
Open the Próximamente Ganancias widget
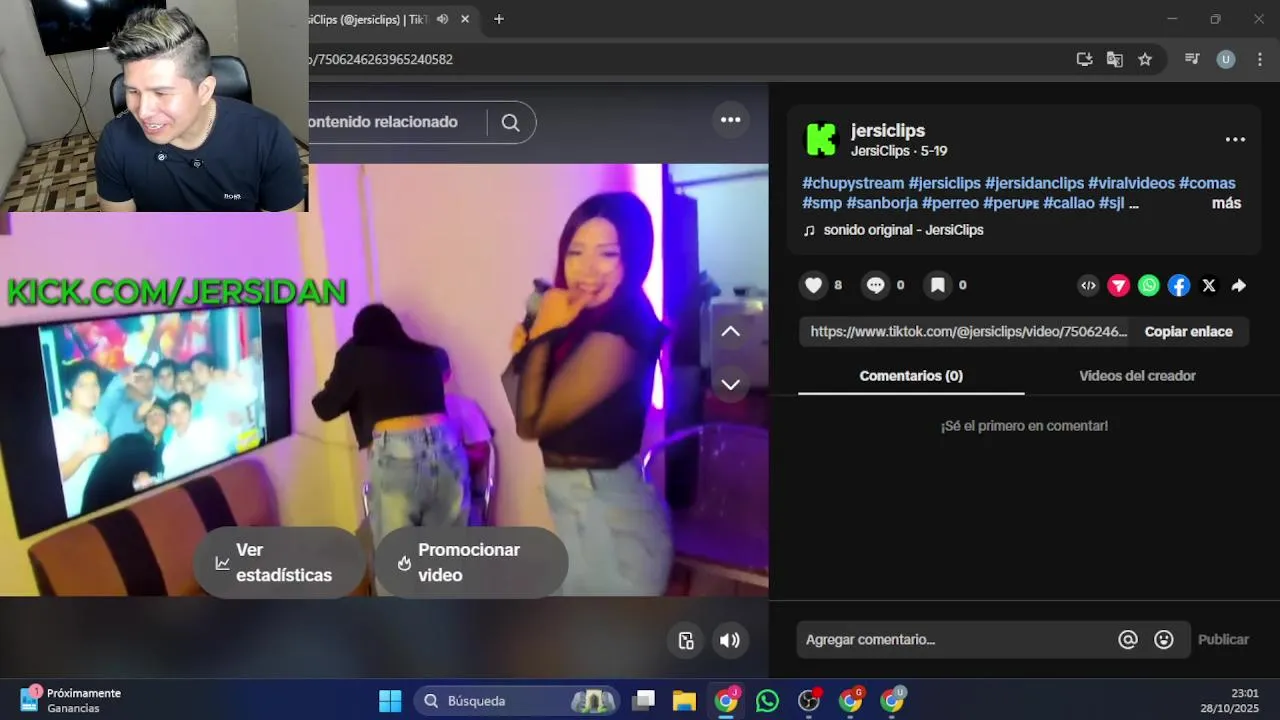(x=71, y=700)
